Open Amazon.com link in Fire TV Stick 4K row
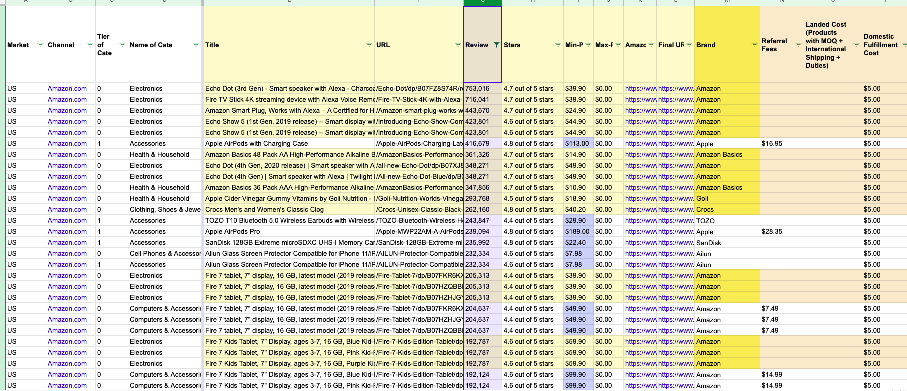907x391 pixels. pyautogui.click(x=67, y=99)
